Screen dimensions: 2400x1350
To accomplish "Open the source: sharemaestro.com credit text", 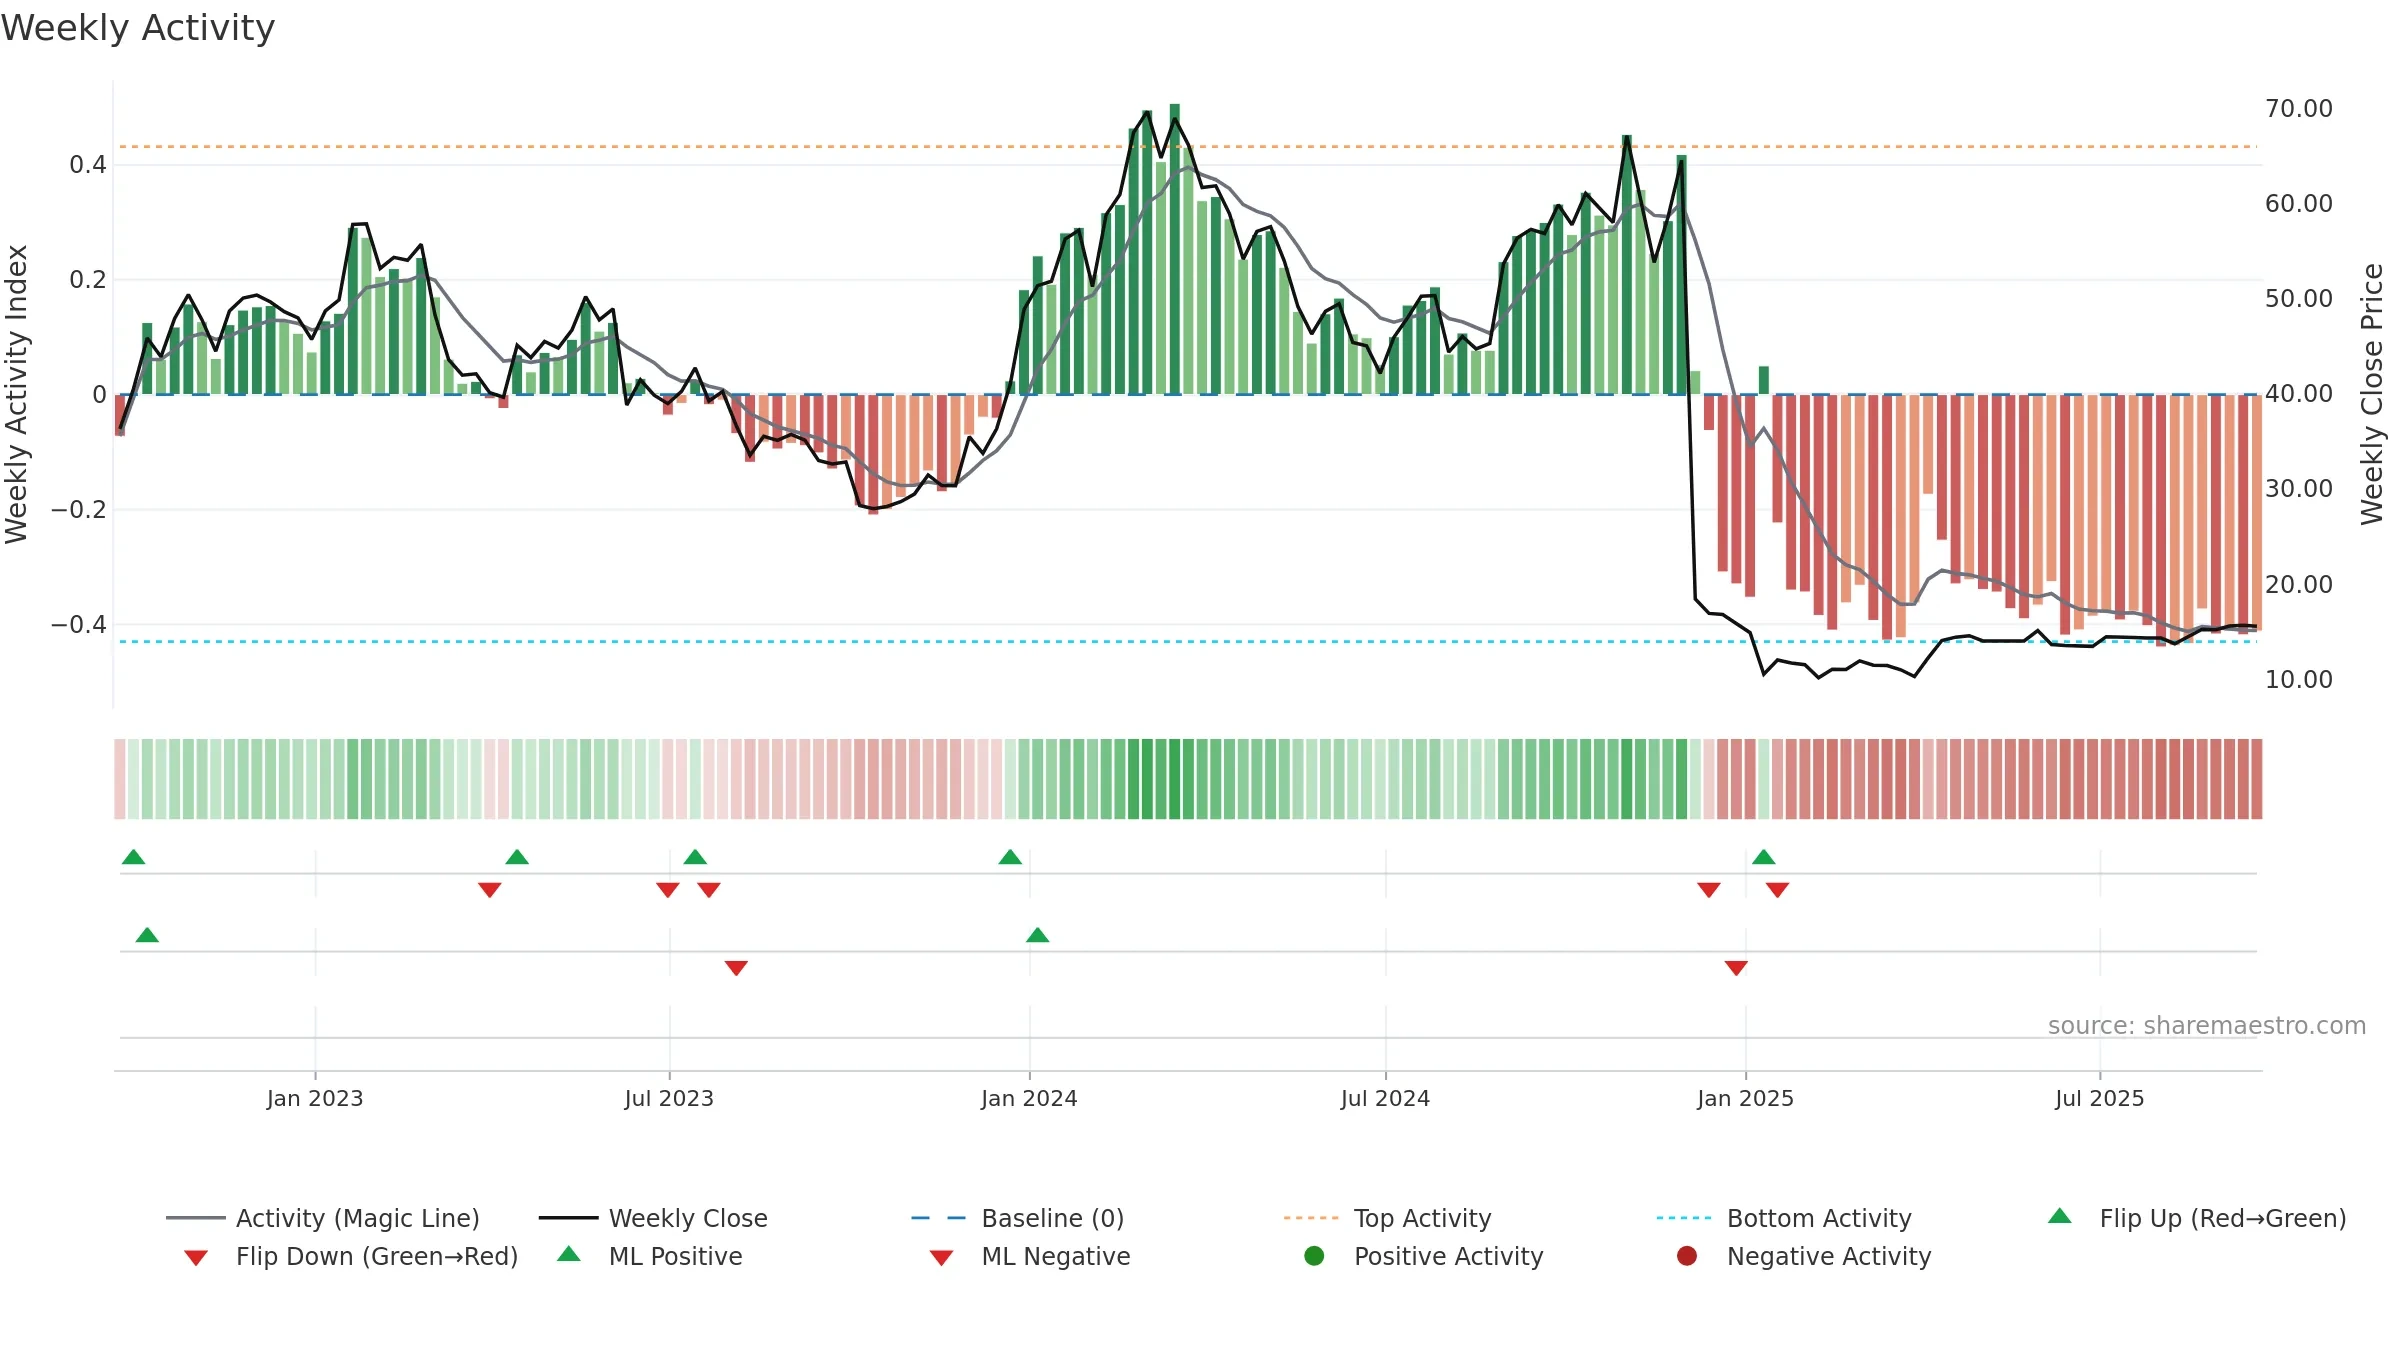I will click(x=2207, y=1026).
